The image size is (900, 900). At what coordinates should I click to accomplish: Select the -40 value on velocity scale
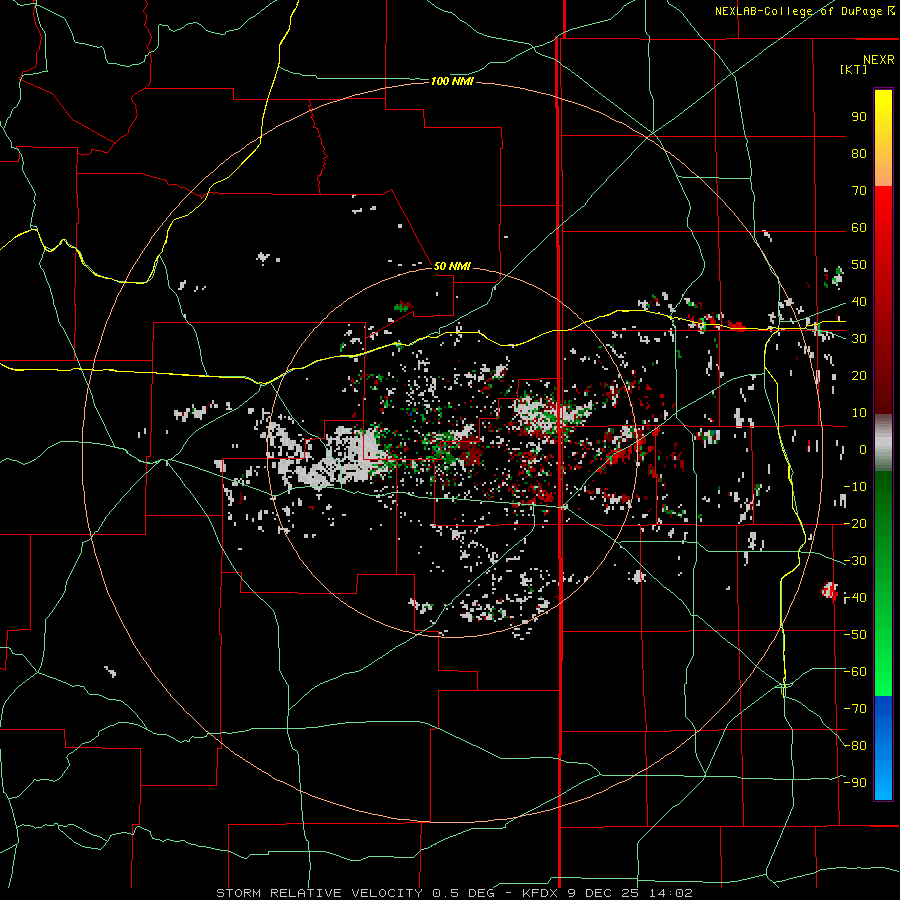(855, 598)
